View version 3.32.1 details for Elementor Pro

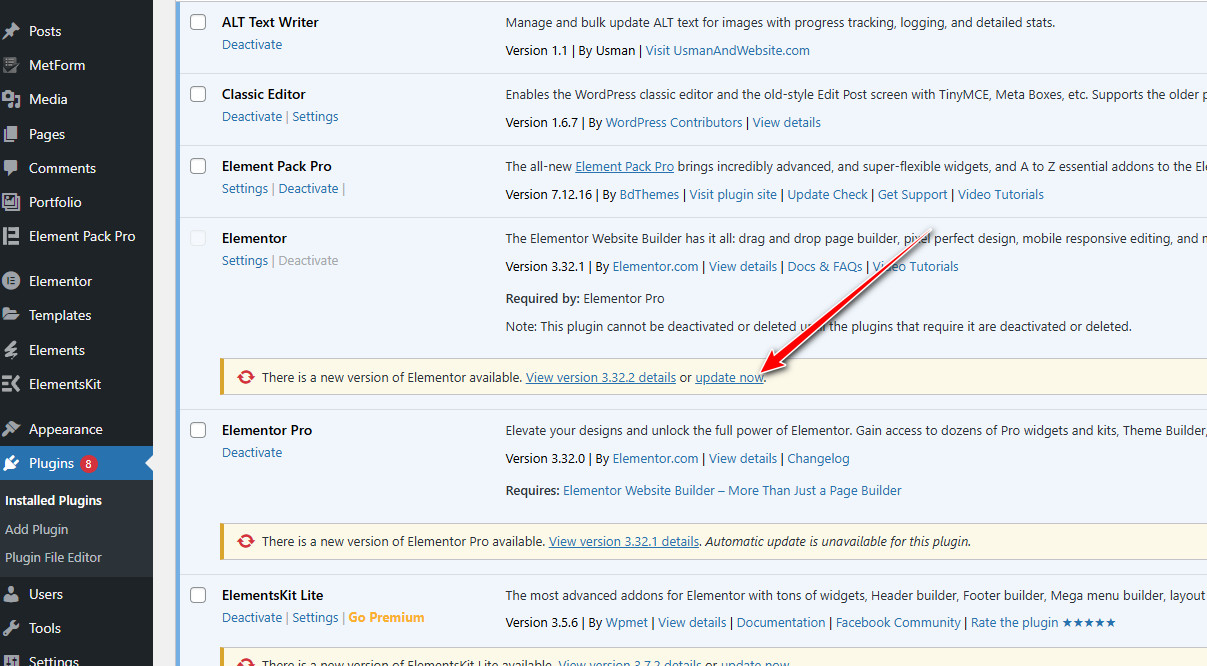(x=624, y=541)
